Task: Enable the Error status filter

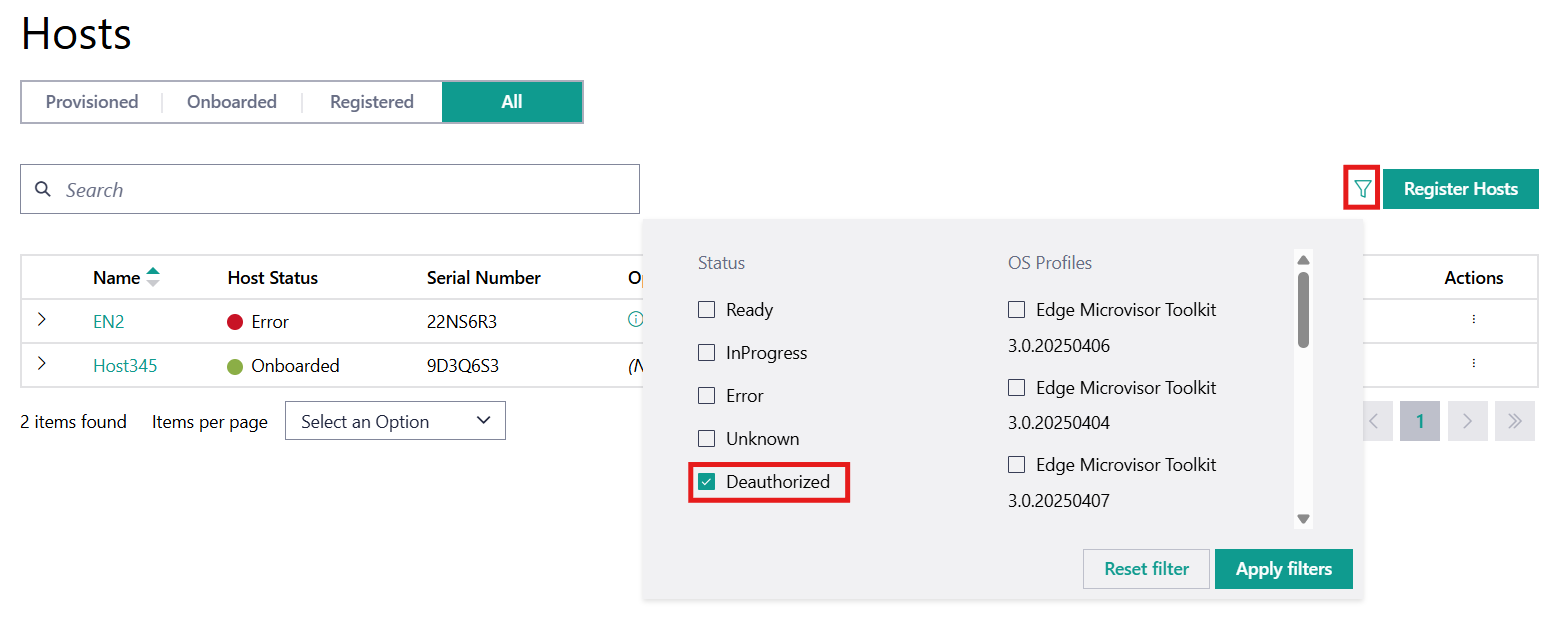Action: click(707, 396)
